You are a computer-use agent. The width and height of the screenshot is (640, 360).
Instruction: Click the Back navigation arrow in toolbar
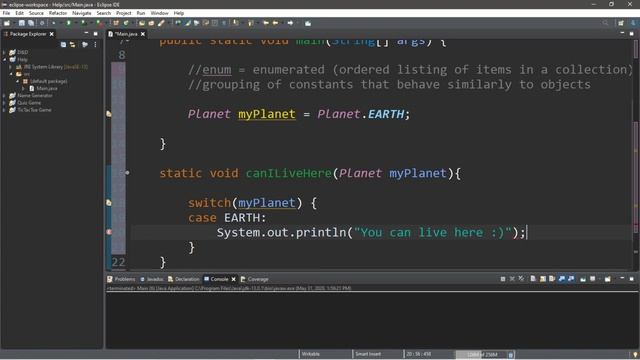point(276,23)
